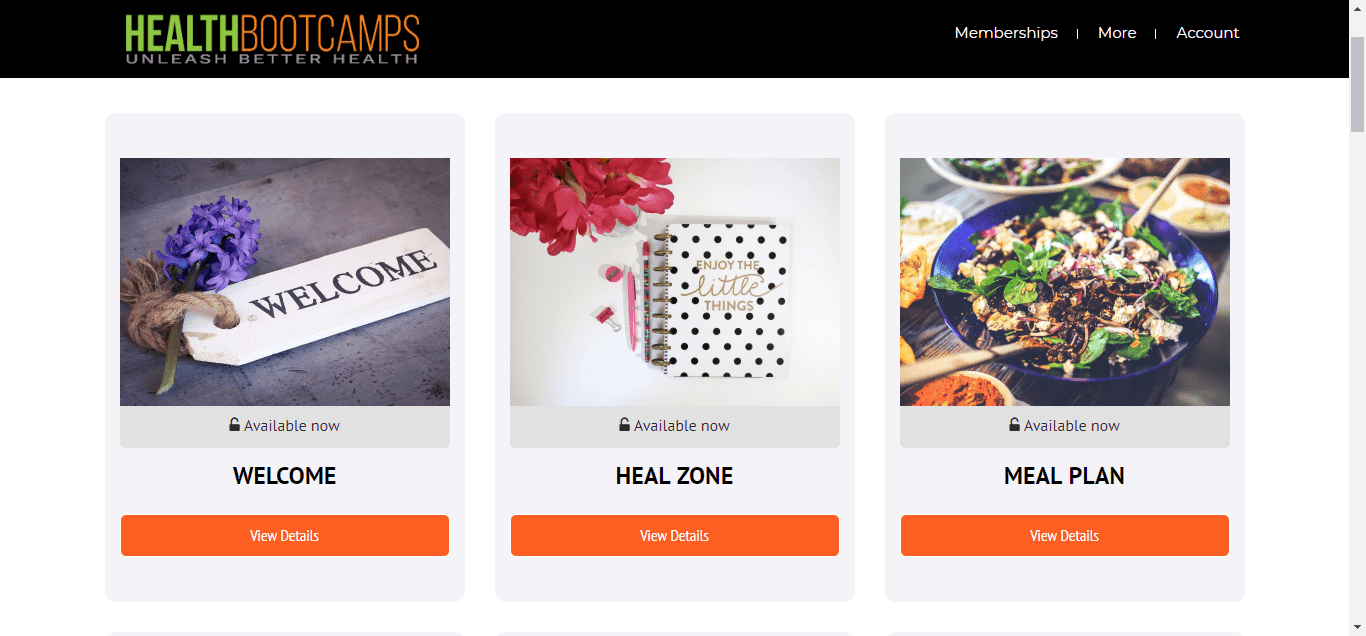This screenshot has width=1366, height=636.
Task: Click the WELCOME course title
Action: click(285, 476)
